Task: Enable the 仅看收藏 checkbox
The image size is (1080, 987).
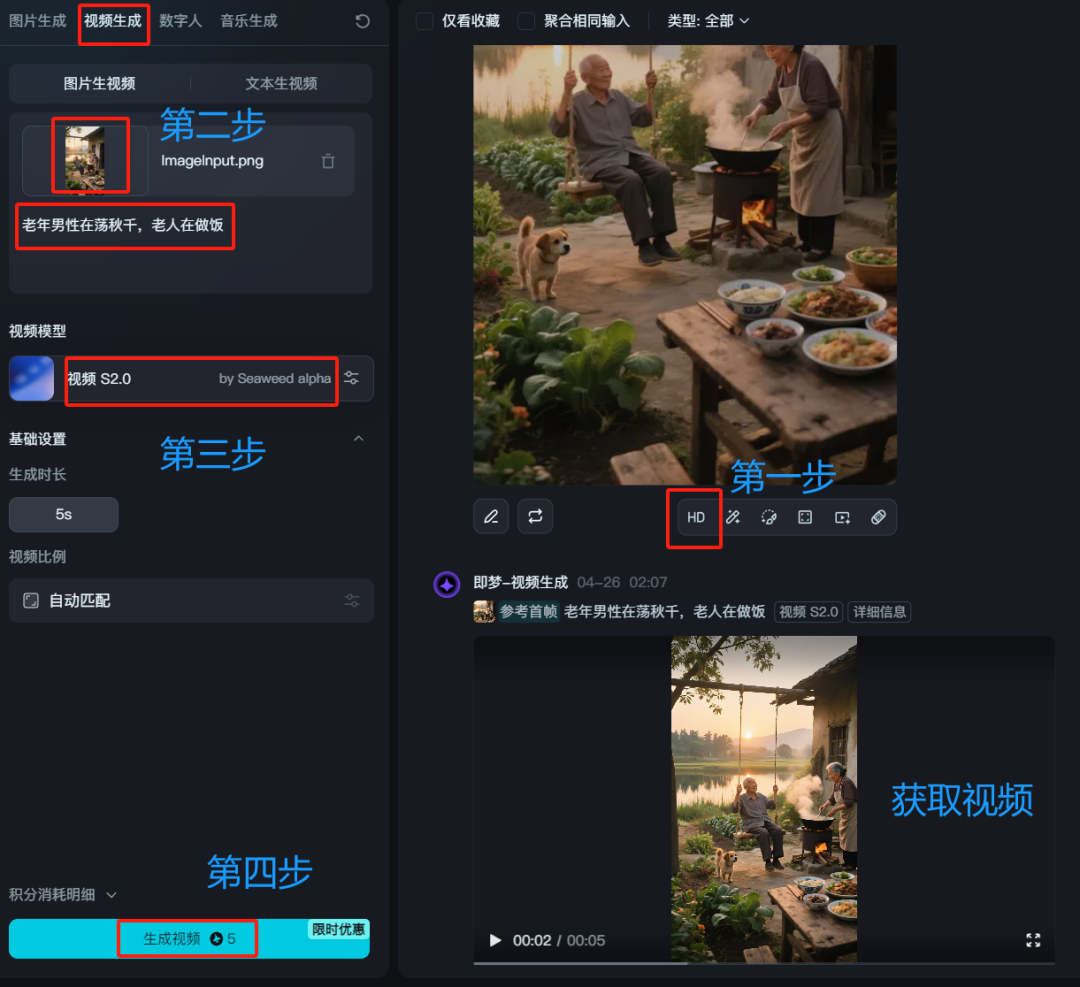Action: point(424,21)
